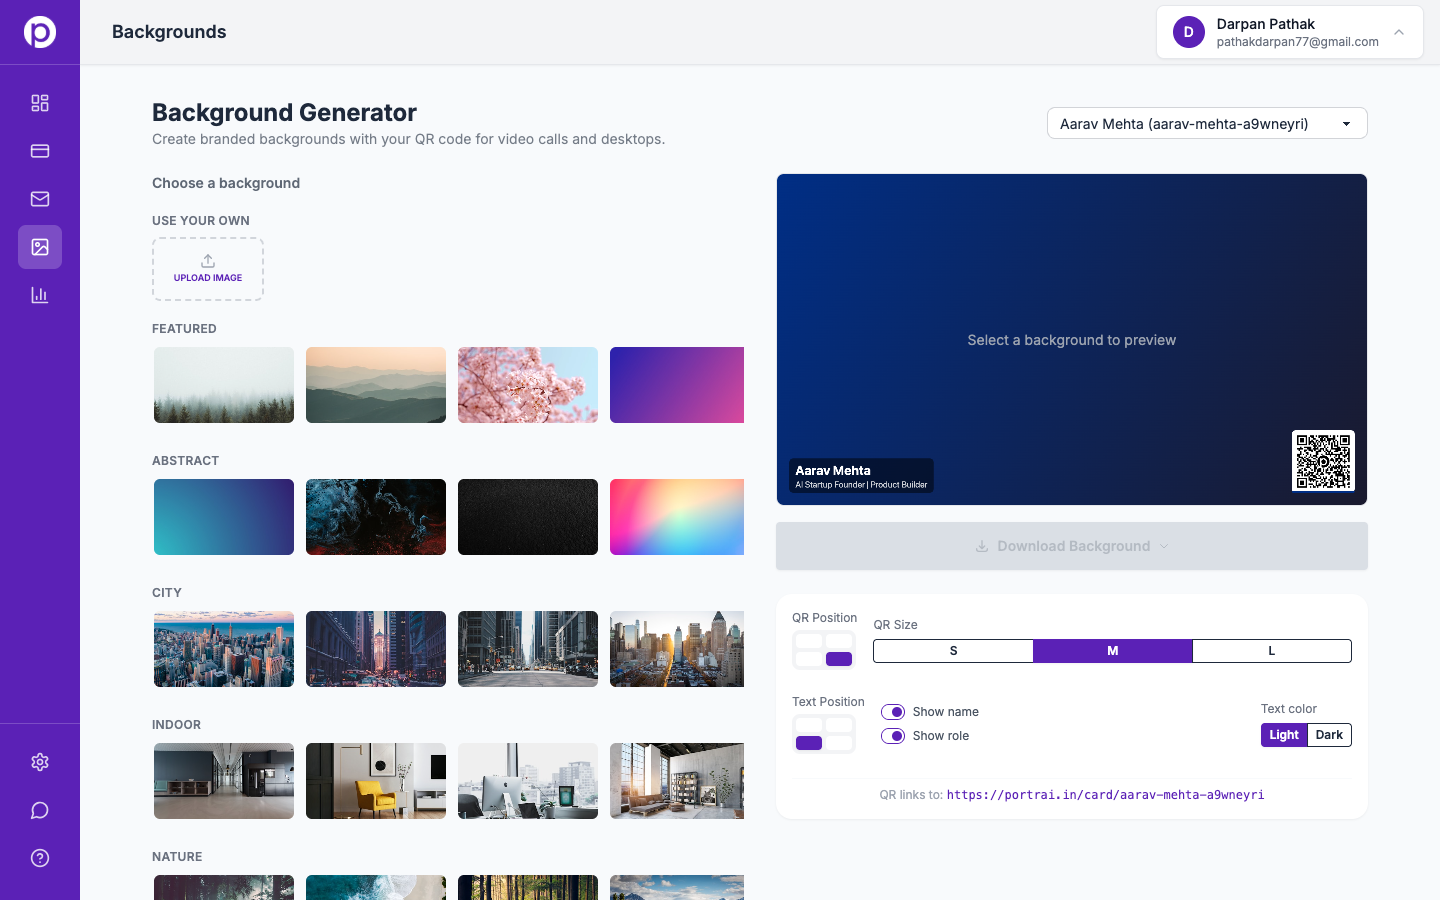Select the dusk street with red lights City background
The height and width of the screenshot is (900, 1440).
point(376,649)
